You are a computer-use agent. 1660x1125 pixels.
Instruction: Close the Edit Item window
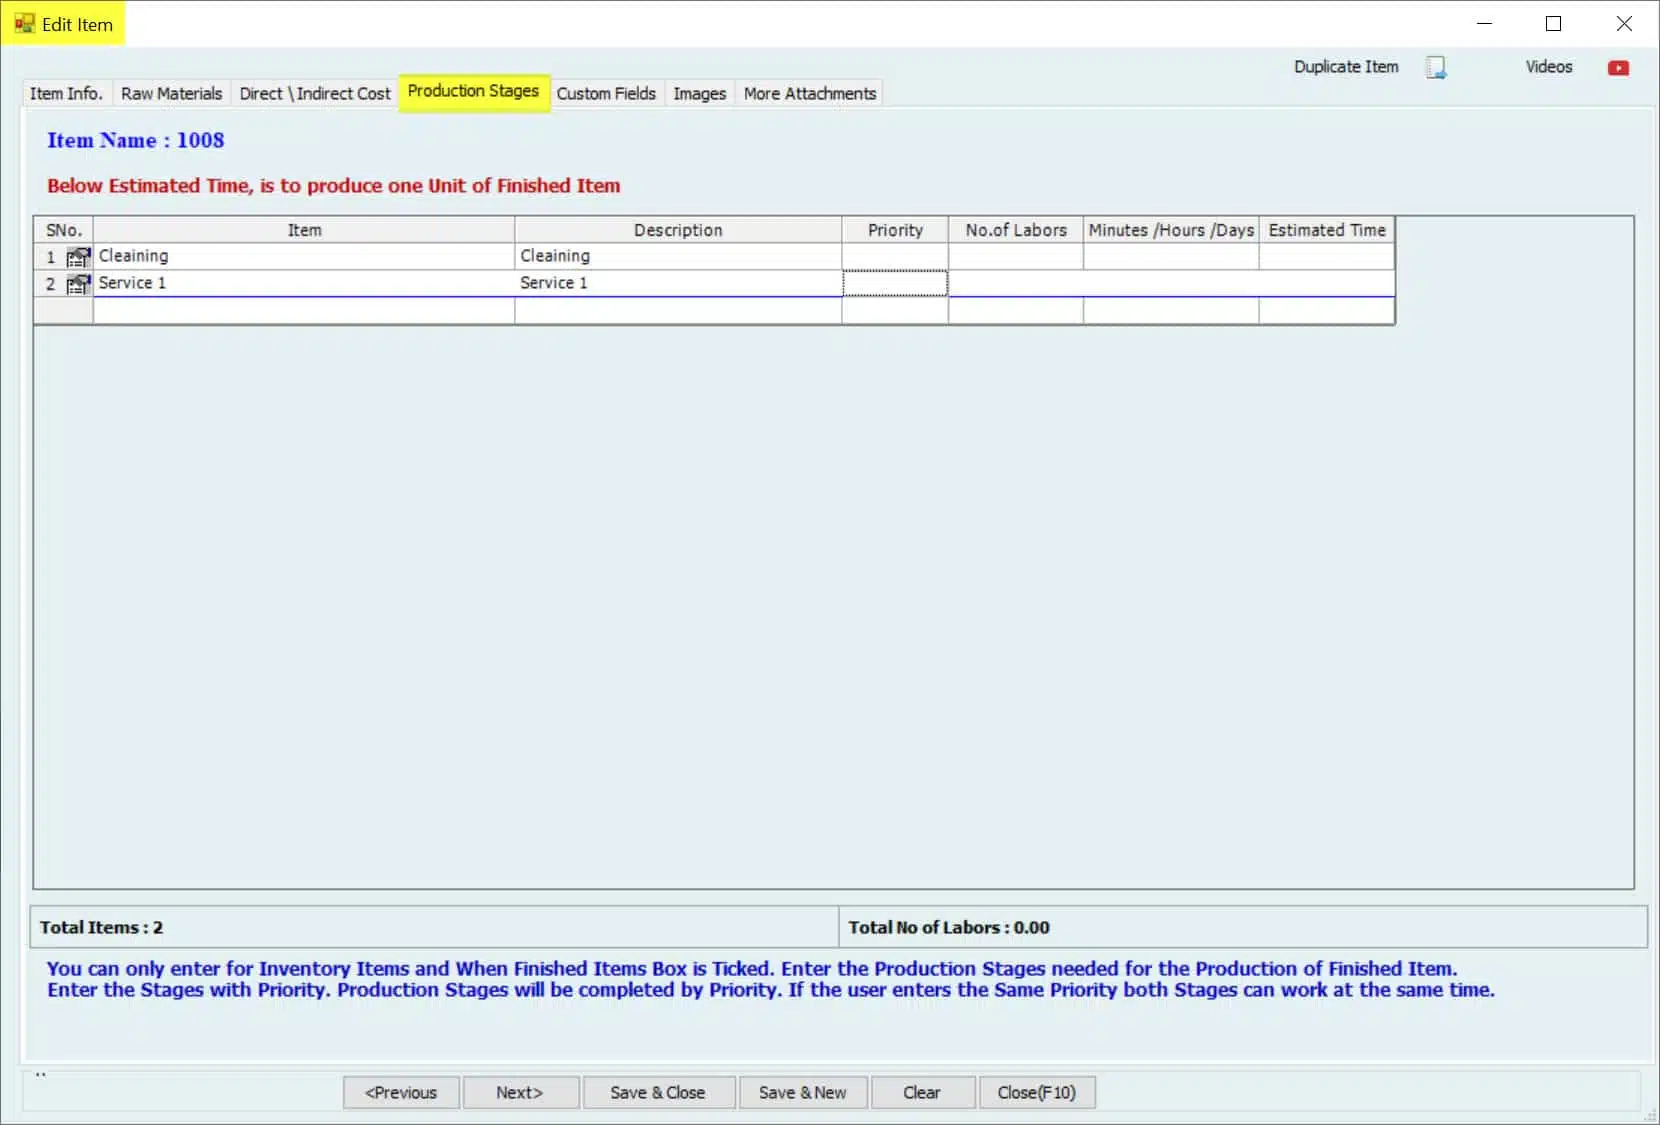(x=1624, y=24)
